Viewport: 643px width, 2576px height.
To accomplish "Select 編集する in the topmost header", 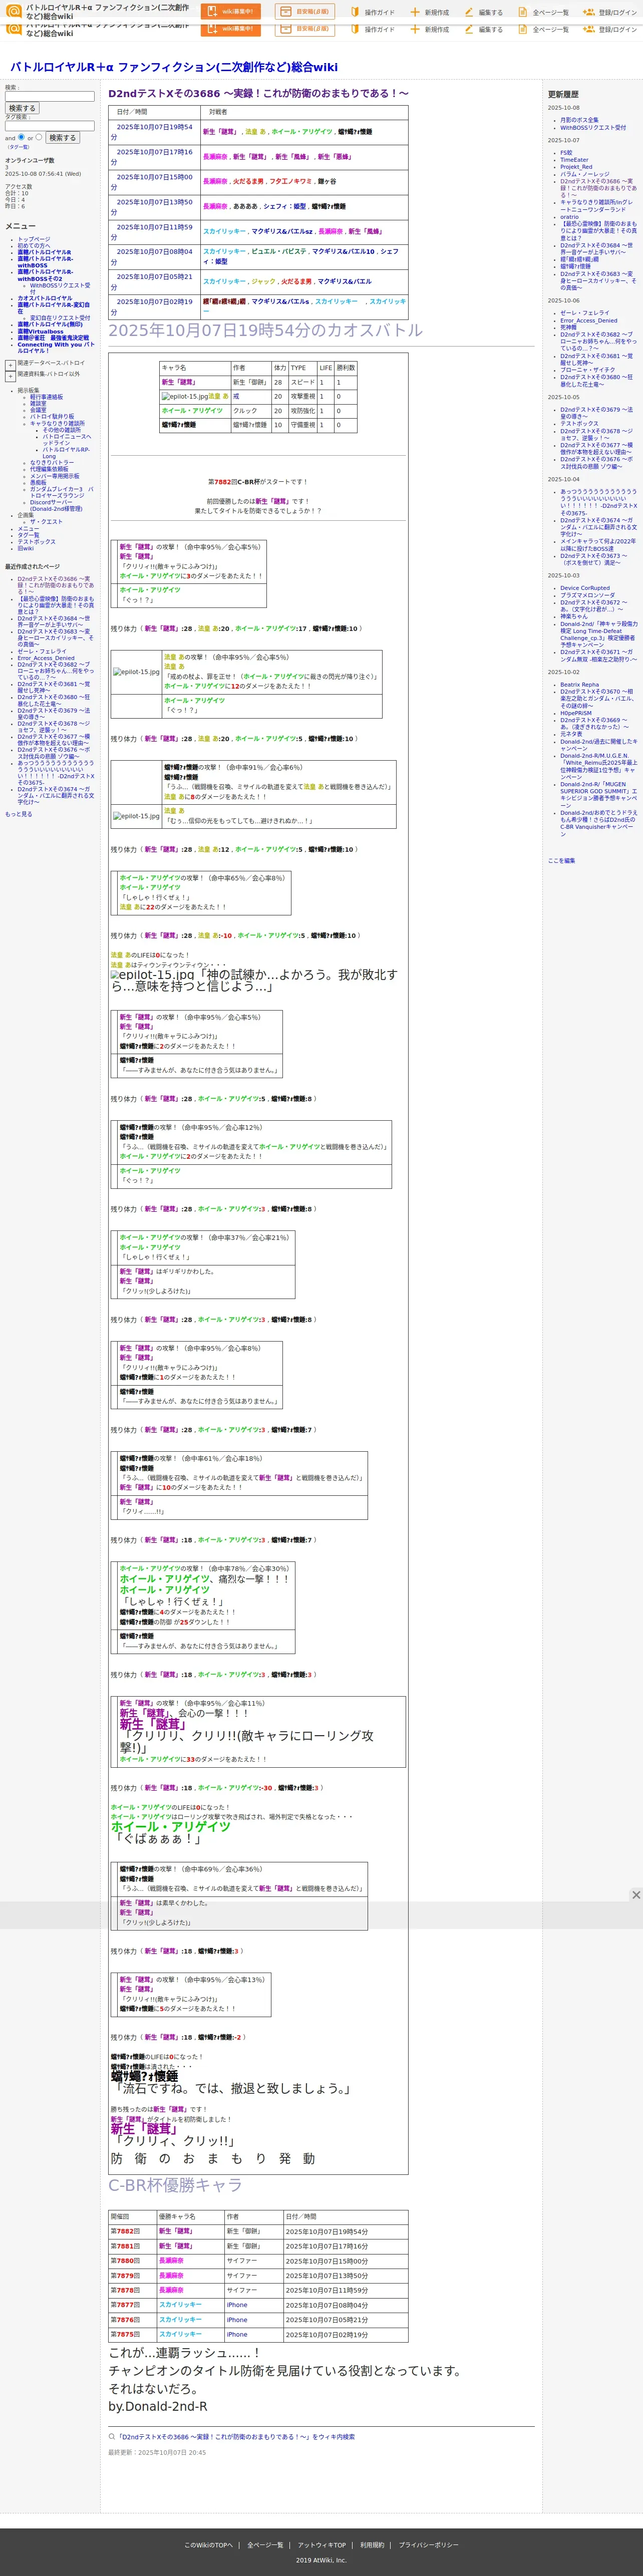I will point(484,13).
